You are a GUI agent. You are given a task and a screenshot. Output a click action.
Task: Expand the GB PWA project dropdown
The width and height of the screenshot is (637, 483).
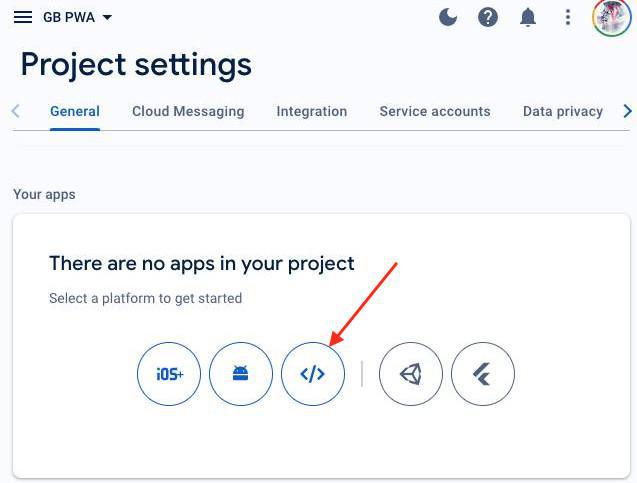pyautogui.click(x=78, y=17)
